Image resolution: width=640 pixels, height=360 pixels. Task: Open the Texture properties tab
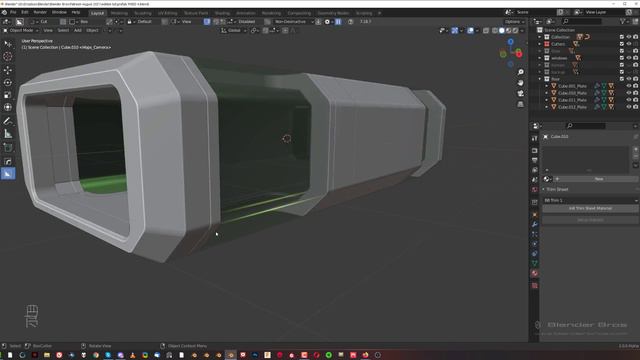pyautogui.click(x=534, y=286)
